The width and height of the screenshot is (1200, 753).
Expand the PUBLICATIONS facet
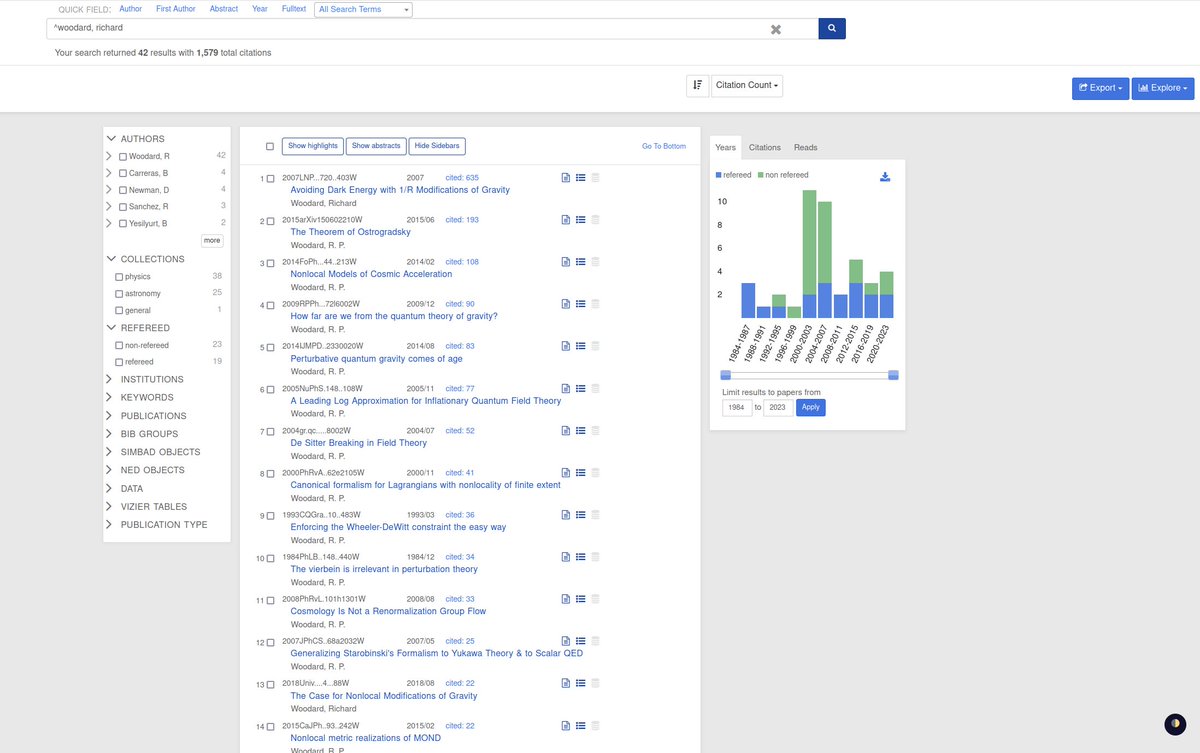110,416
